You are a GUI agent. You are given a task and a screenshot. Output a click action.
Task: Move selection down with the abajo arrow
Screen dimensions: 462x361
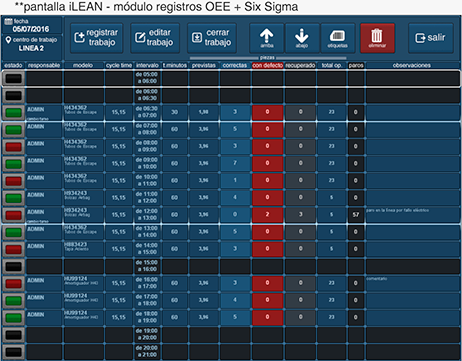(x=302, y=38)
